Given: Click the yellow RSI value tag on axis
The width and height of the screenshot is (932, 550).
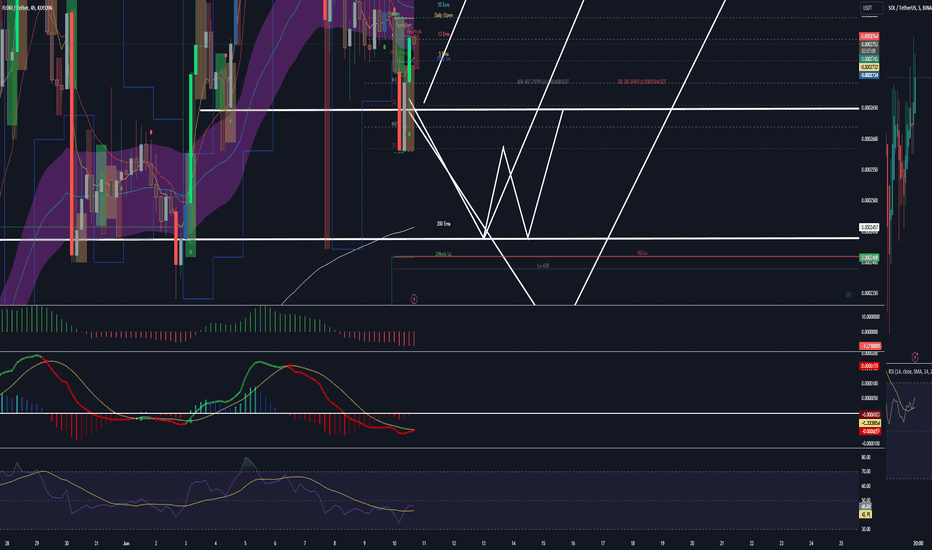Looking at the screenshot, I should click(865, 514).
